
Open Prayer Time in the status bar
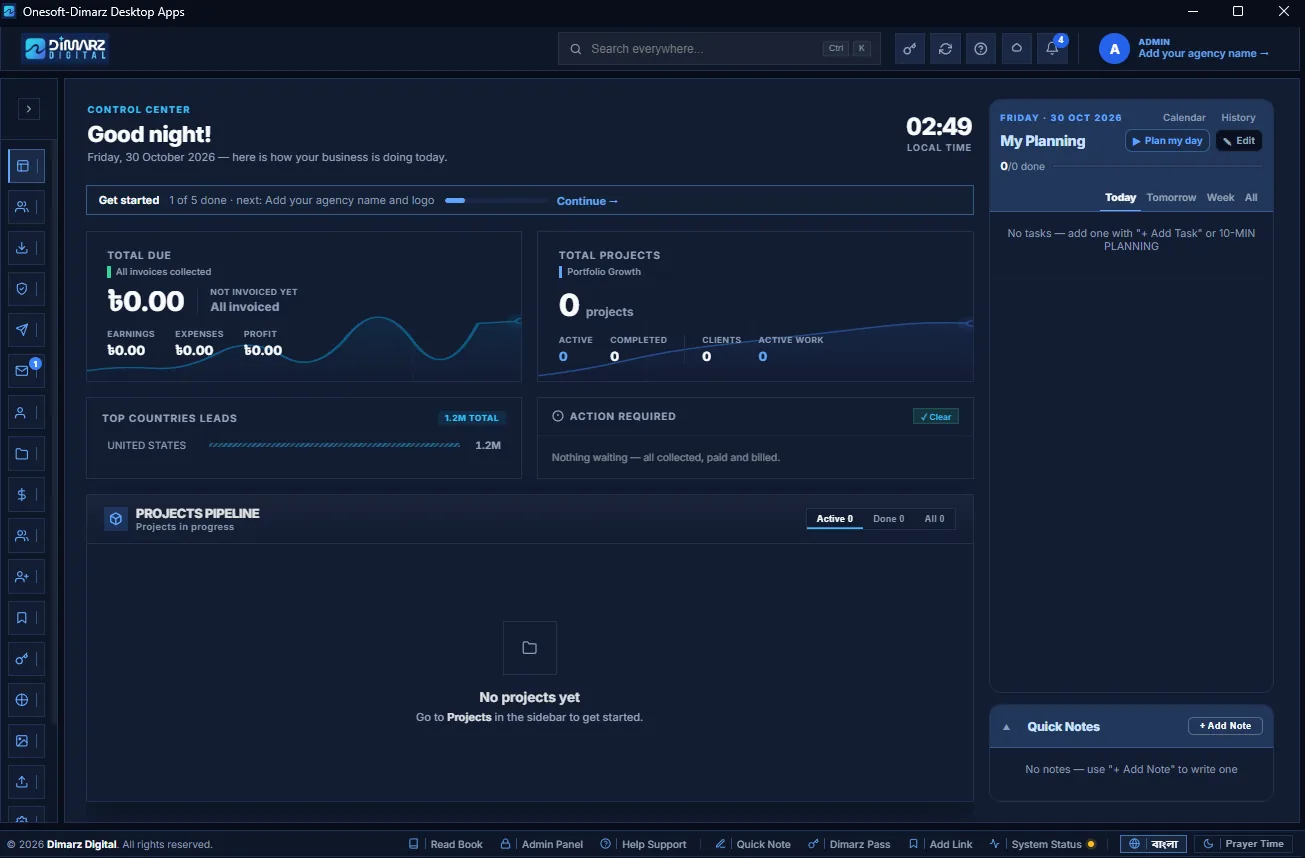pos(1245,844)
